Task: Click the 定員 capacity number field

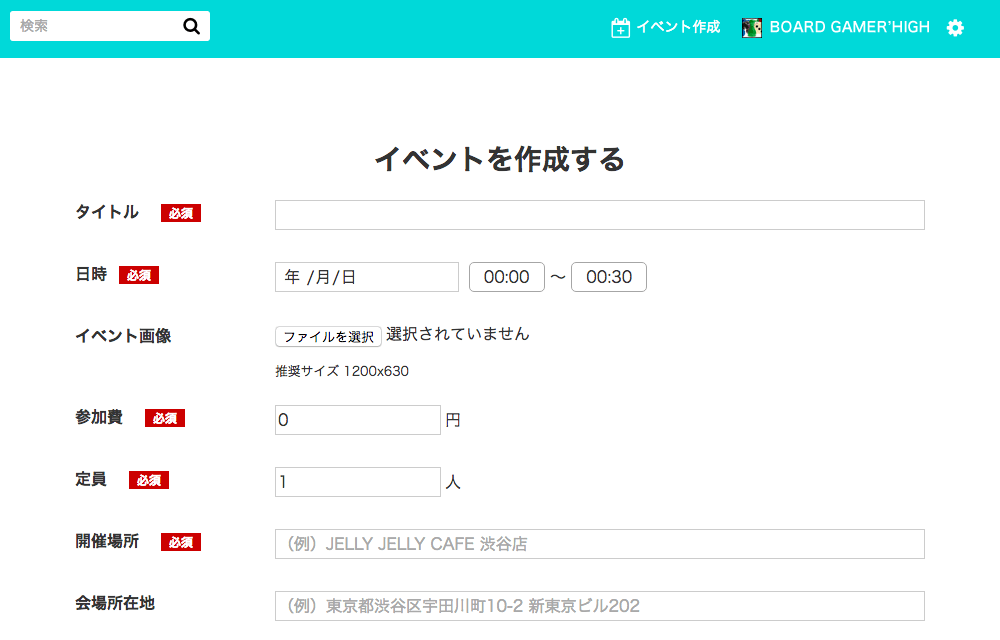Action: click(x=357, y=482)
